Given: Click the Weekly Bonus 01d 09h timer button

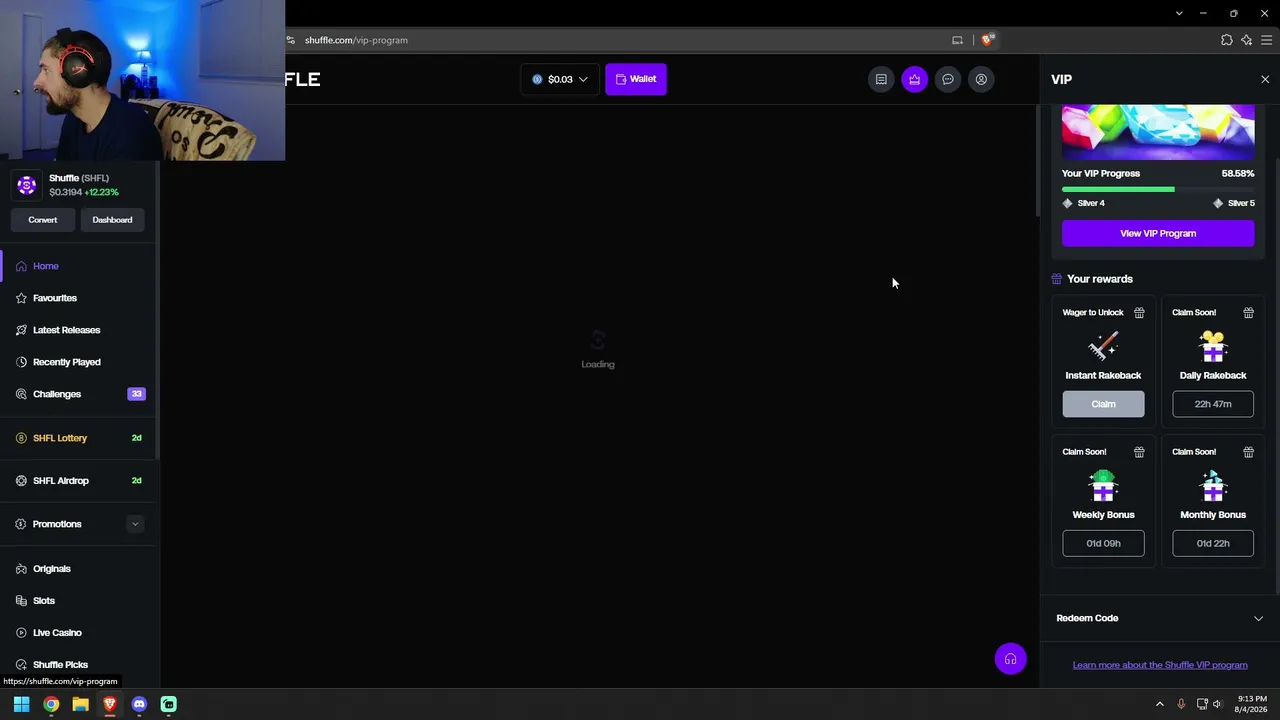Looking at the screenshot, I should point(1103,543).
